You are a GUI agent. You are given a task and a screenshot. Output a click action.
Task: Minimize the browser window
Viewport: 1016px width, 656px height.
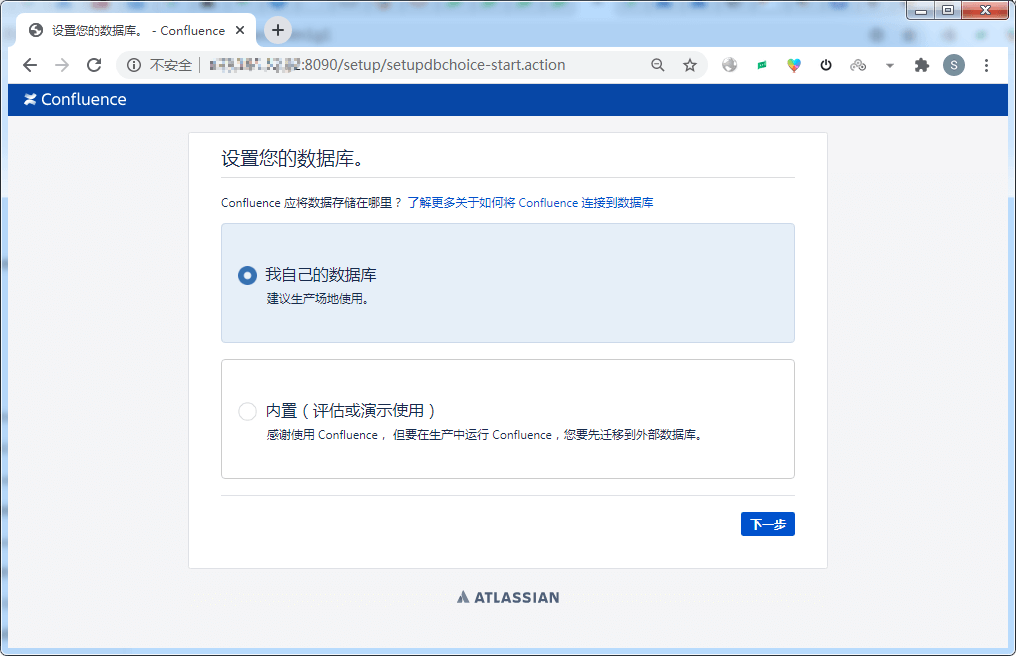click(x=920, y=10)
